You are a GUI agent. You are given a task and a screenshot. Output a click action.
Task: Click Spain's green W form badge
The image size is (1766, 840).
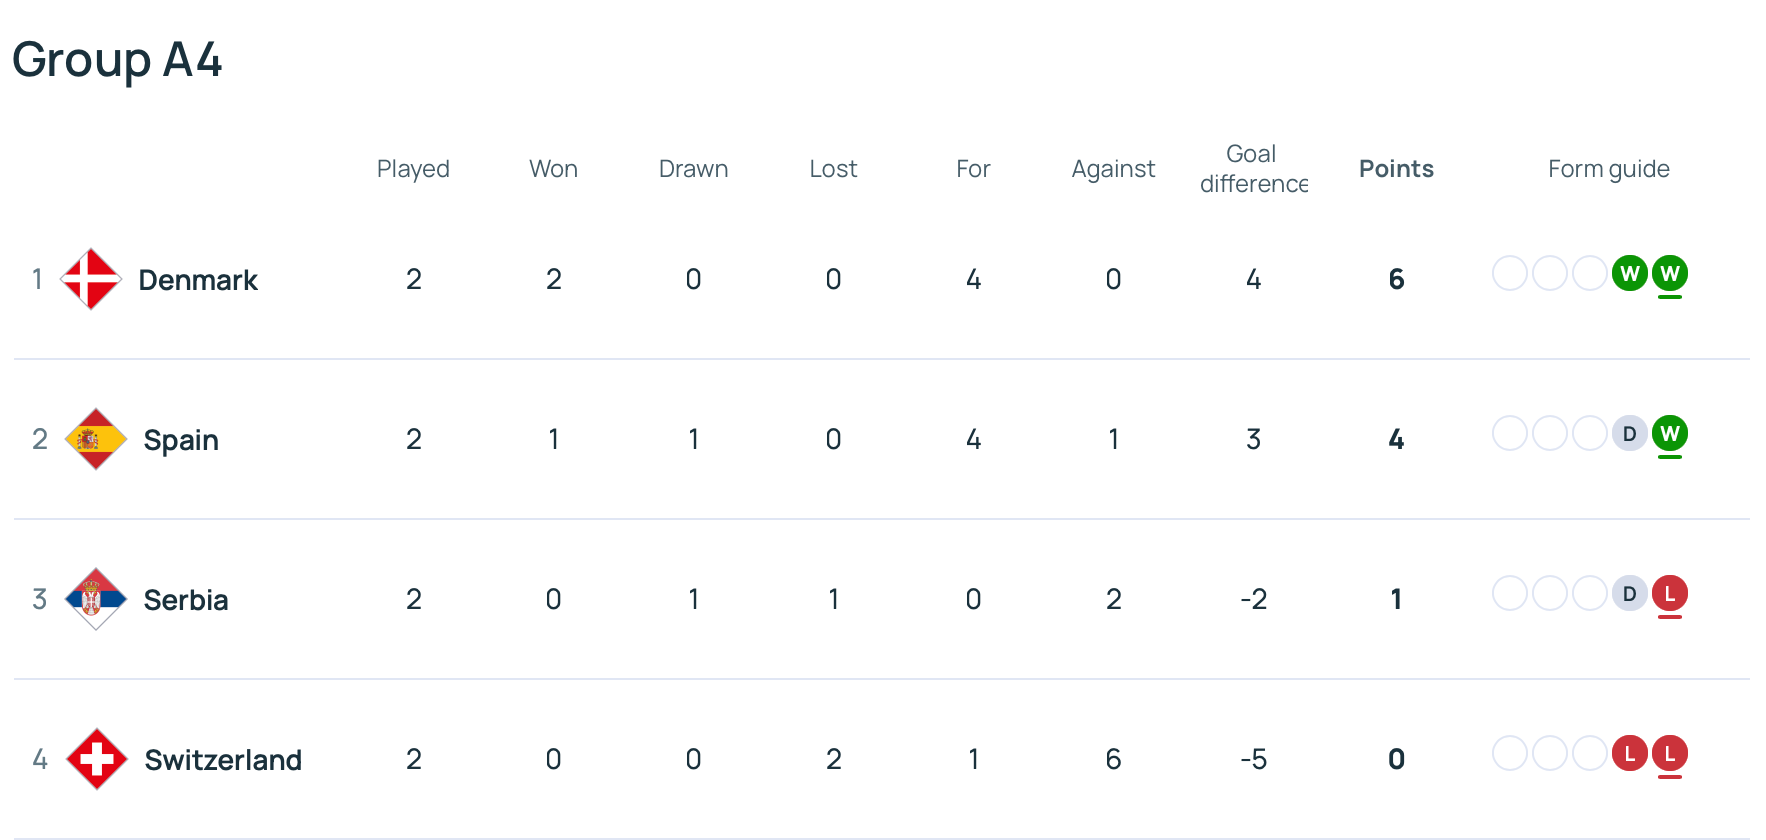coord(1670,433)
